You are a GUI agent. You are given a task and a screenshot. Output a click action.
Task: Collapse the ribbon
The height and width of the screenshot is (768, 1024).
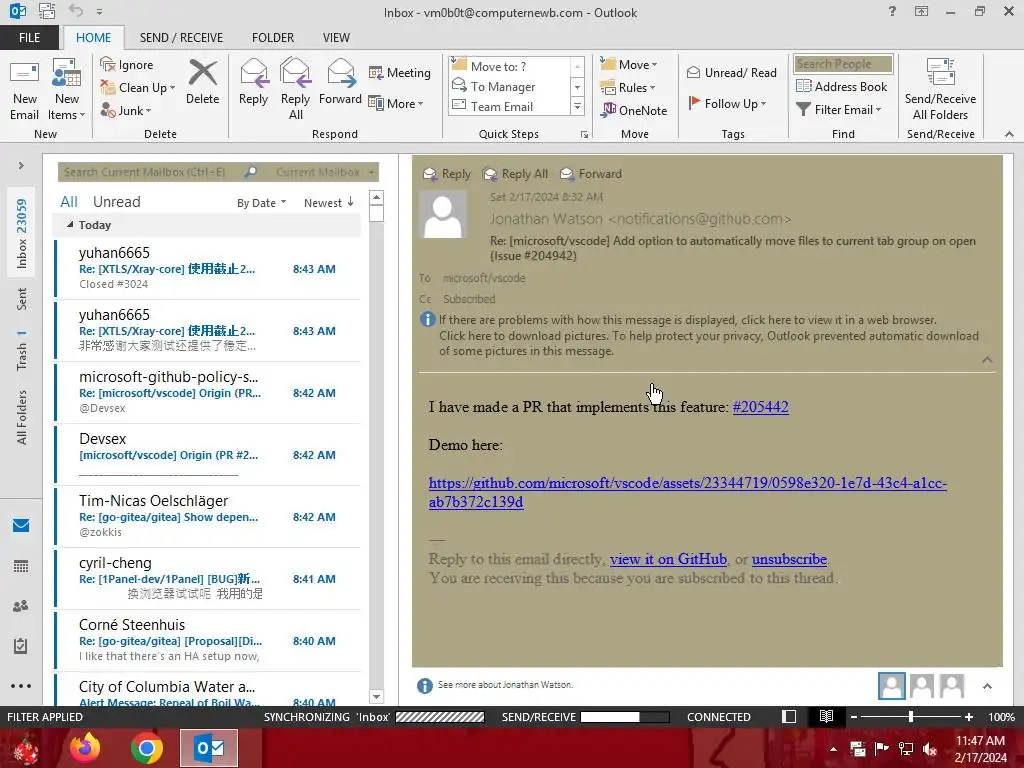click(1009, 134)
